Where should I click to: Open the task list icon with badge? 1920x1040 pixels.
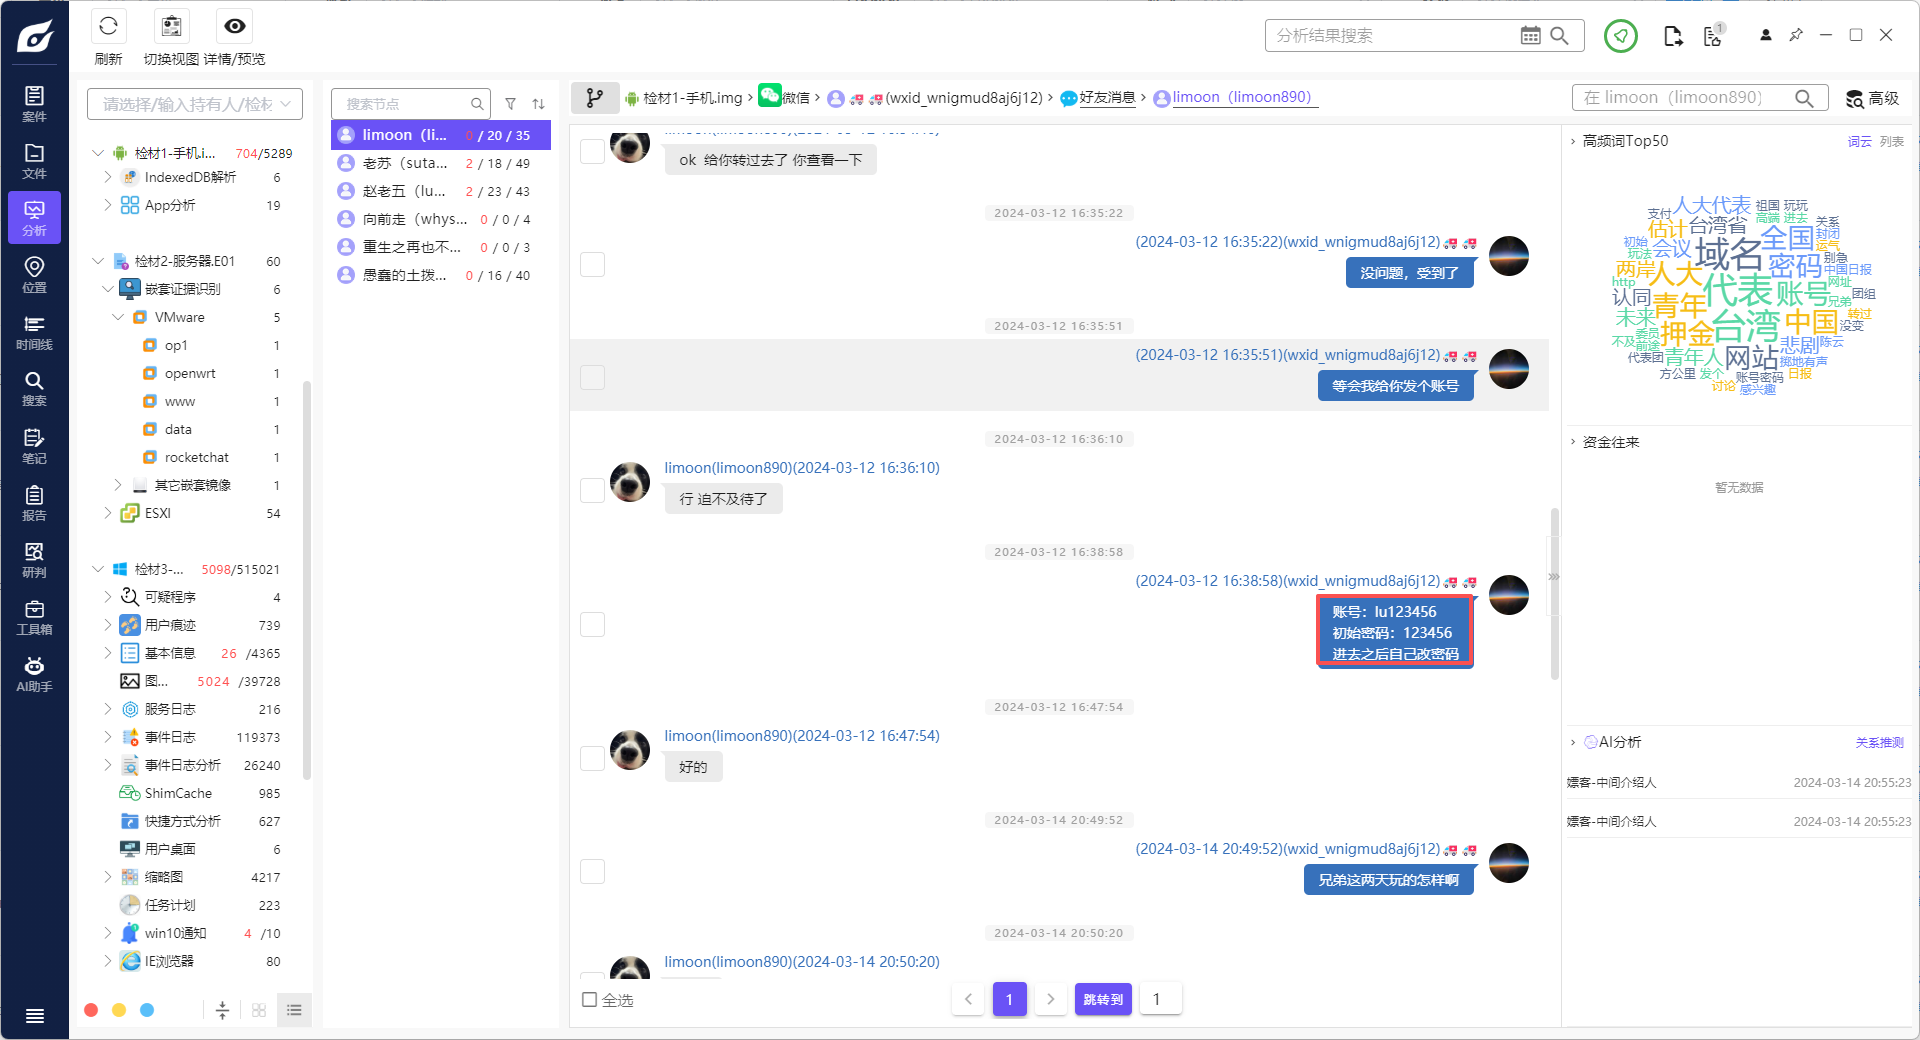click(1713, 36)
